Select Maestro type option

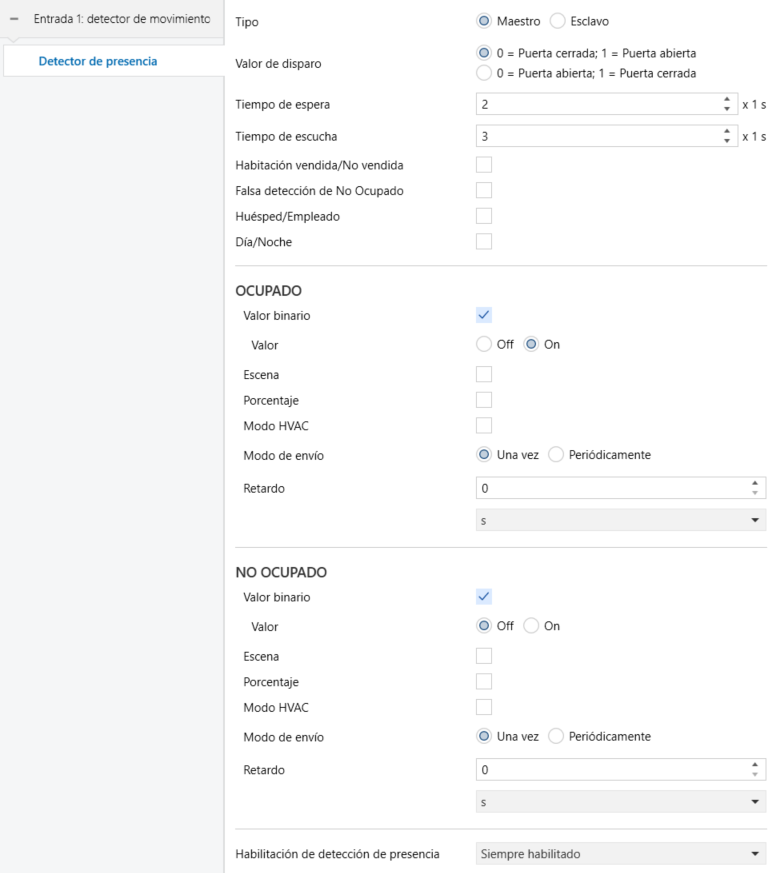point(484,21)
